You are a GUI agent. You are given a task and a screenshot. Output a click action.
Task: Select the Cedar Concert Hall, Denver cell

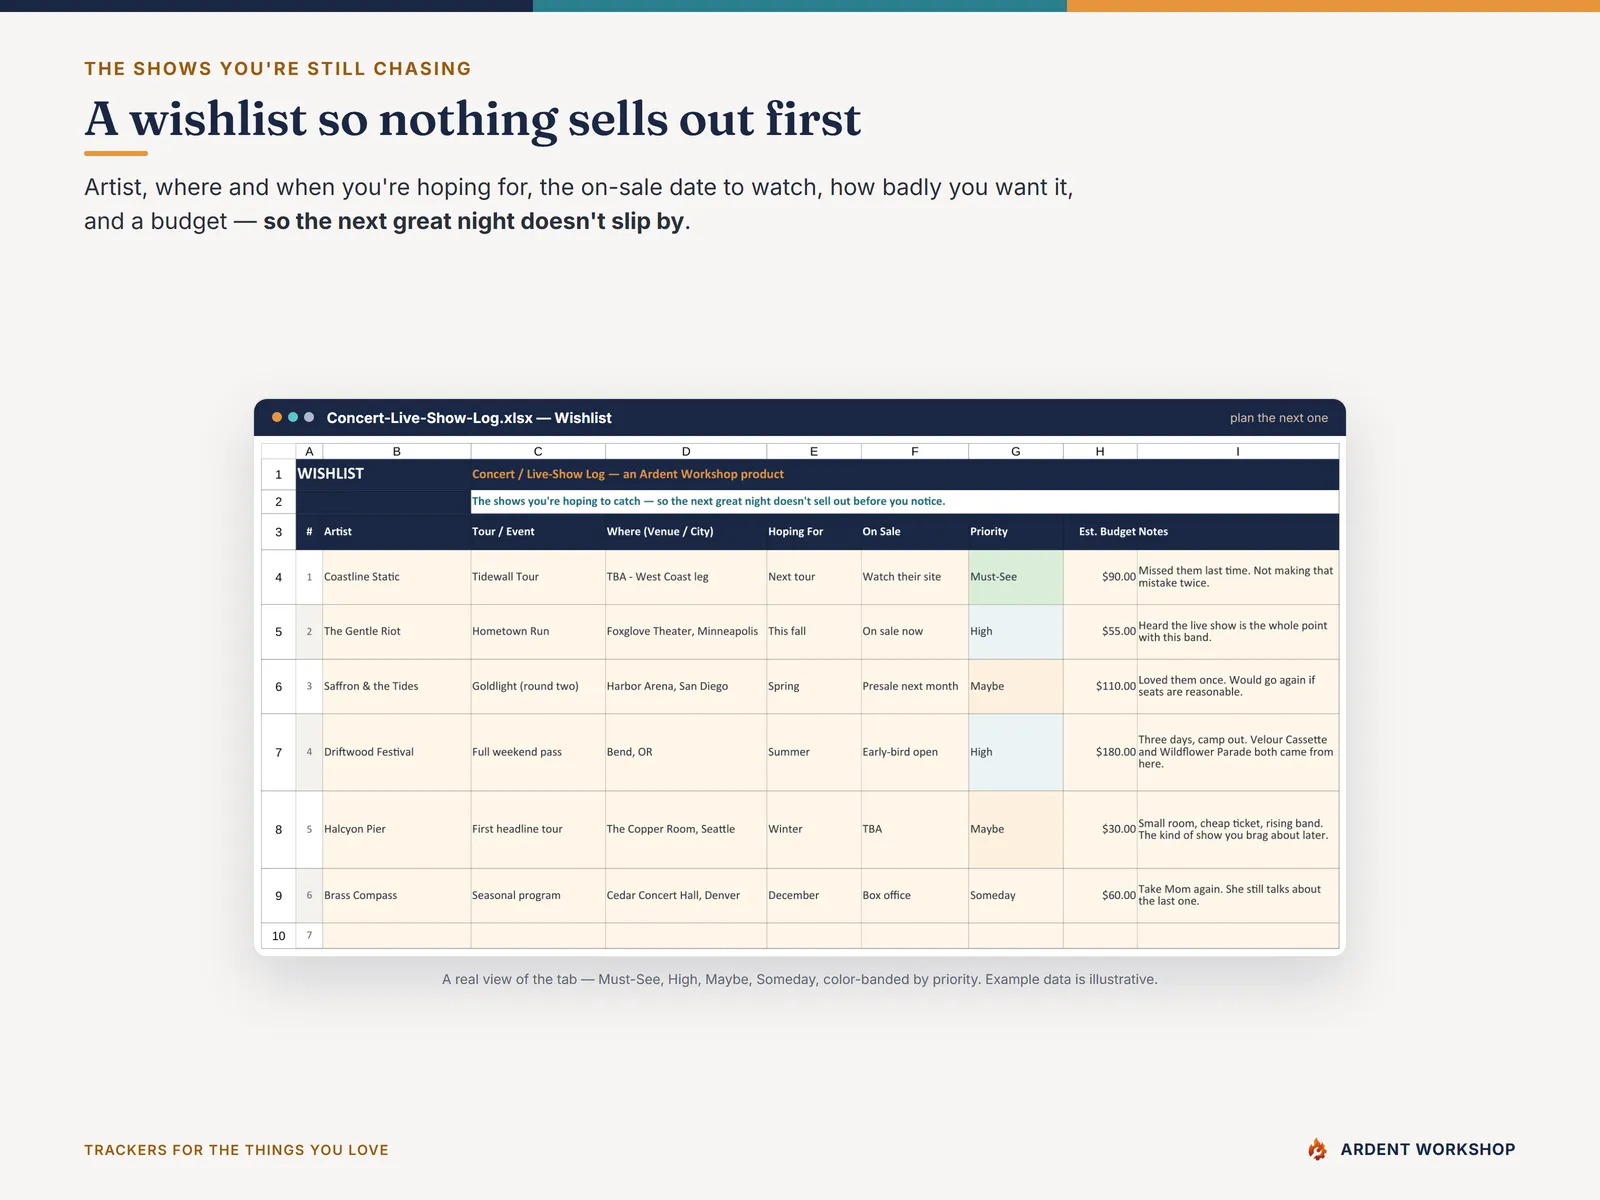[x=686, y=895]
